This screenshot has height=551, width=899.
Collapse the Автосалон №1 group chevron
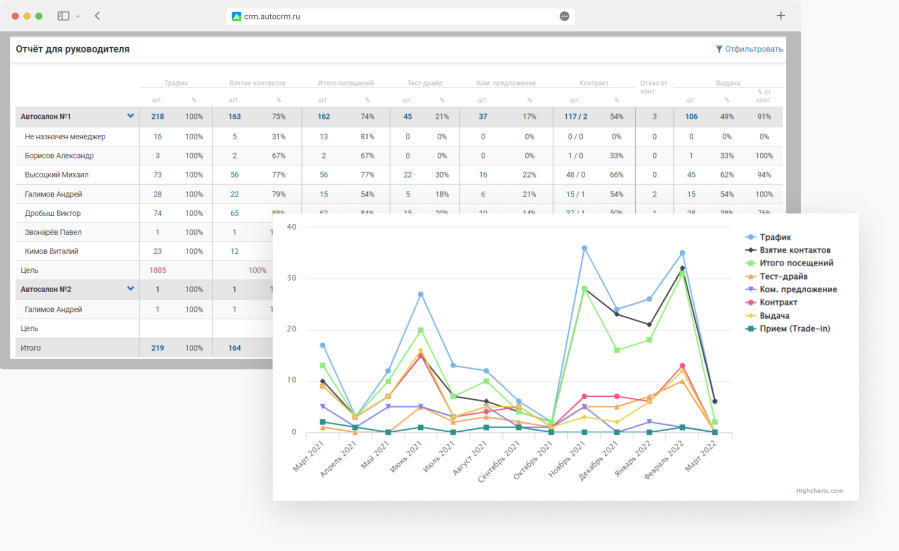click(130, 116)
